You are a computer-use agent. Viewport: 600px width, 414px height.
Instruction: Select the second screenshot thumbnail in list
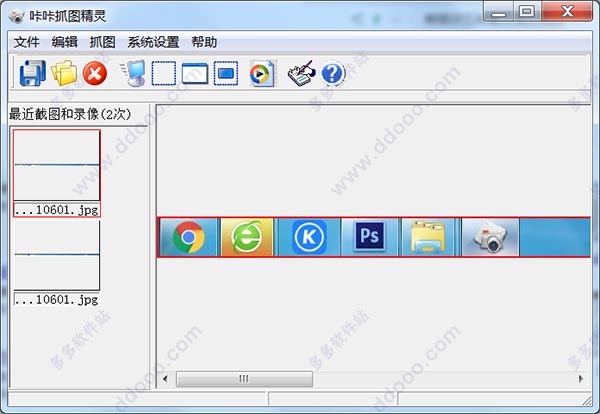click(57, 263)
